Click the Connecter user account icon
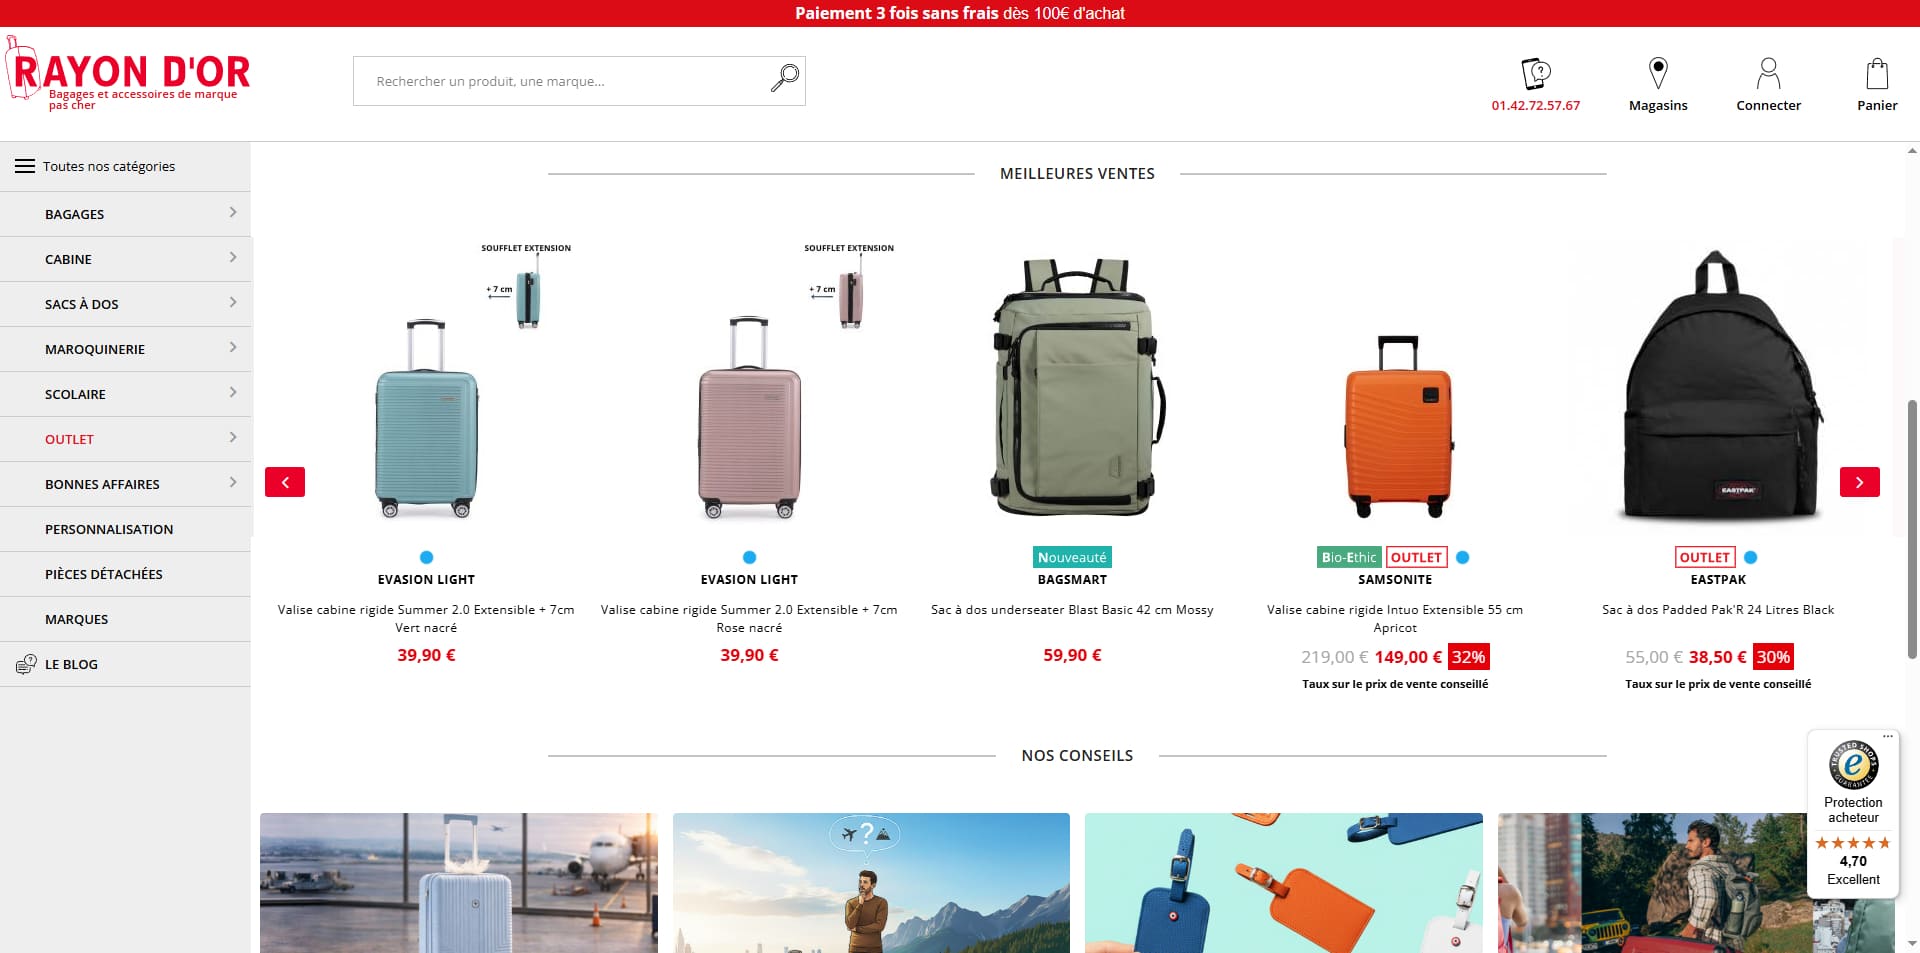 pos(1768,73)
